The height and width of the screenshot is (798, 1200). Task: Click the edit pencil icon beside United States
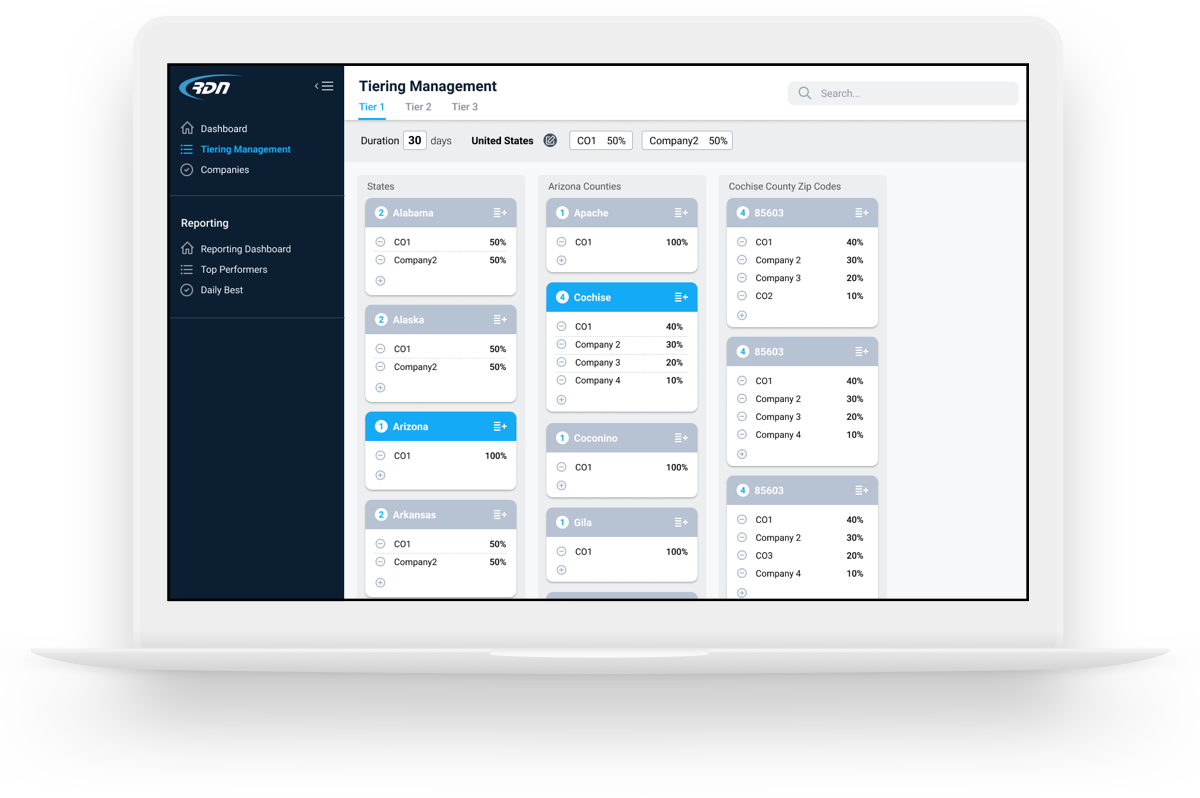pyautogui.click(x=550, y=140)
